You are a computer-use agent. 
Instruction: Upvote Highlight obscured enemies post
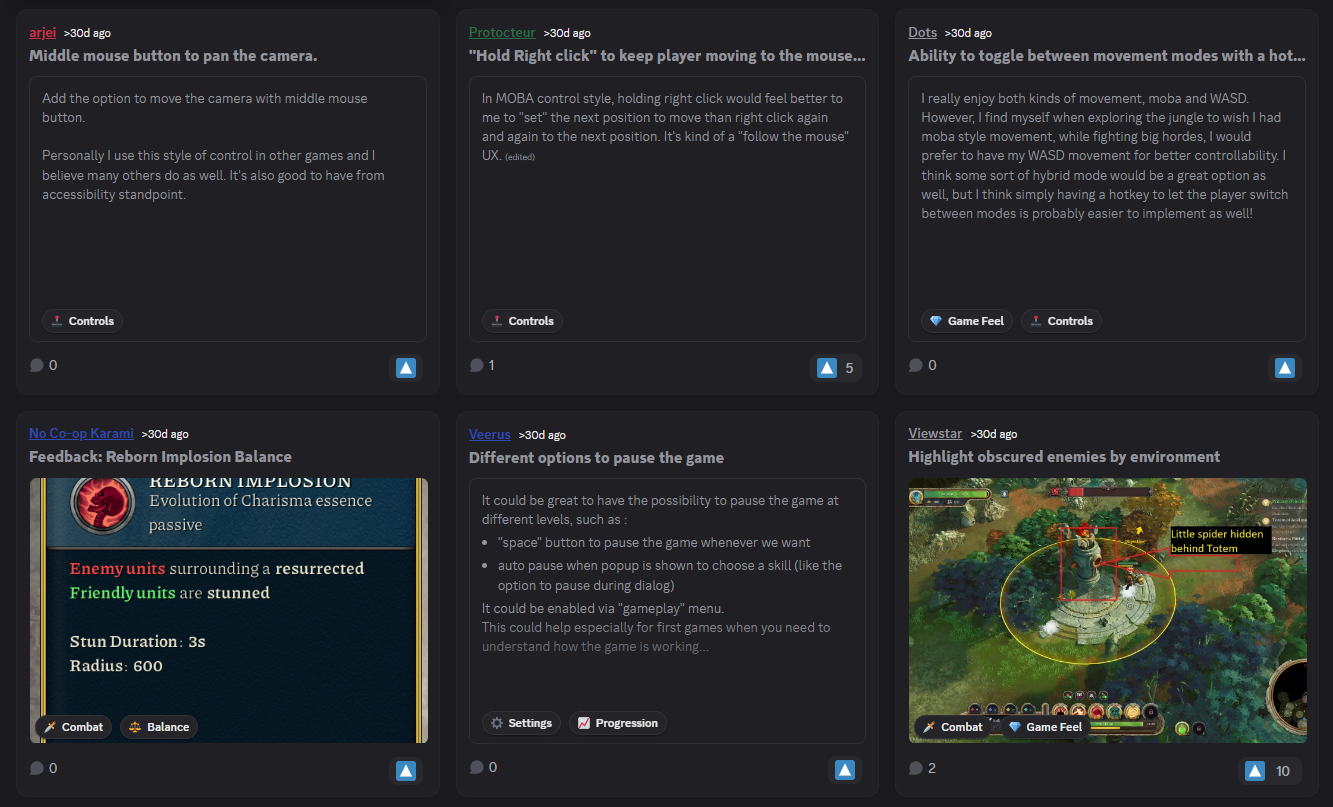(1256, 771)
